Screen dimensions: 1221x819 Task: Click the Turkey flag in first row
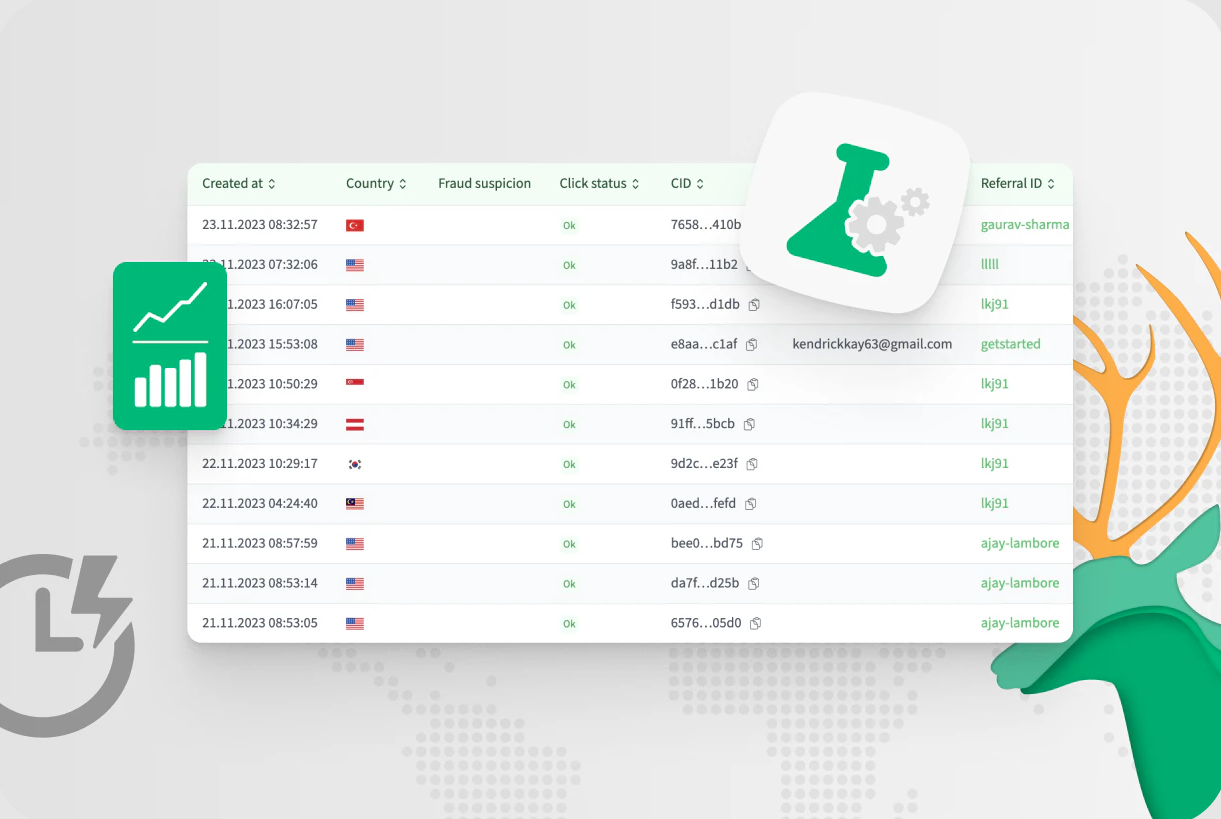[x=355, y=225]
